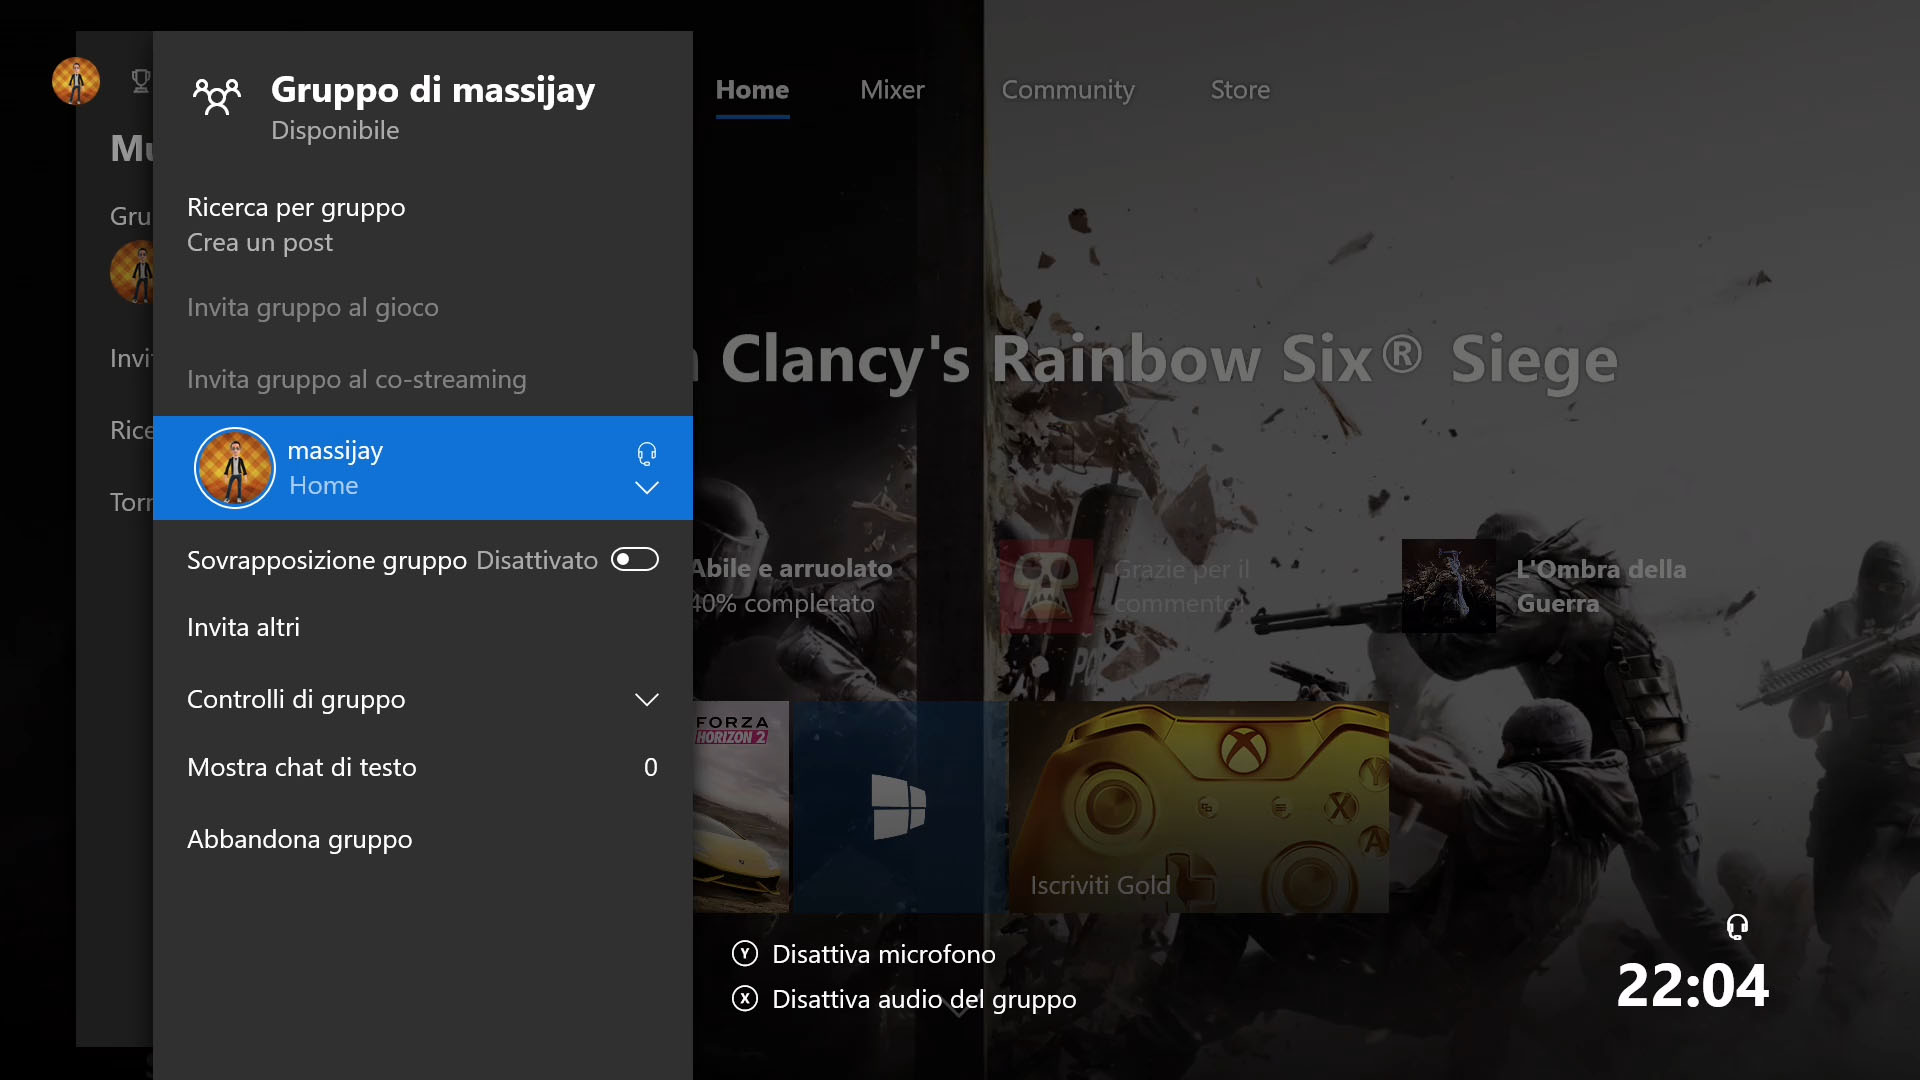The image size is (1920, 1080).
Task: Select Invita gruppo al gioco
Action: (423, 307)
